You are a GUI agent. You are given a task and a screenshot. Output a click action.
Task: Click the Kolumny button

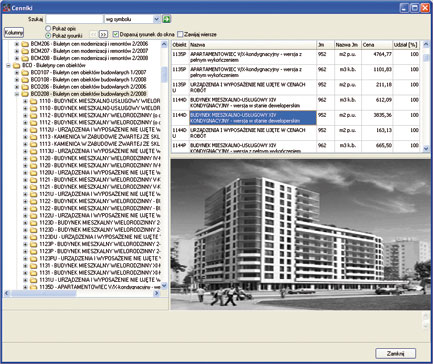[x=14, y=32]
